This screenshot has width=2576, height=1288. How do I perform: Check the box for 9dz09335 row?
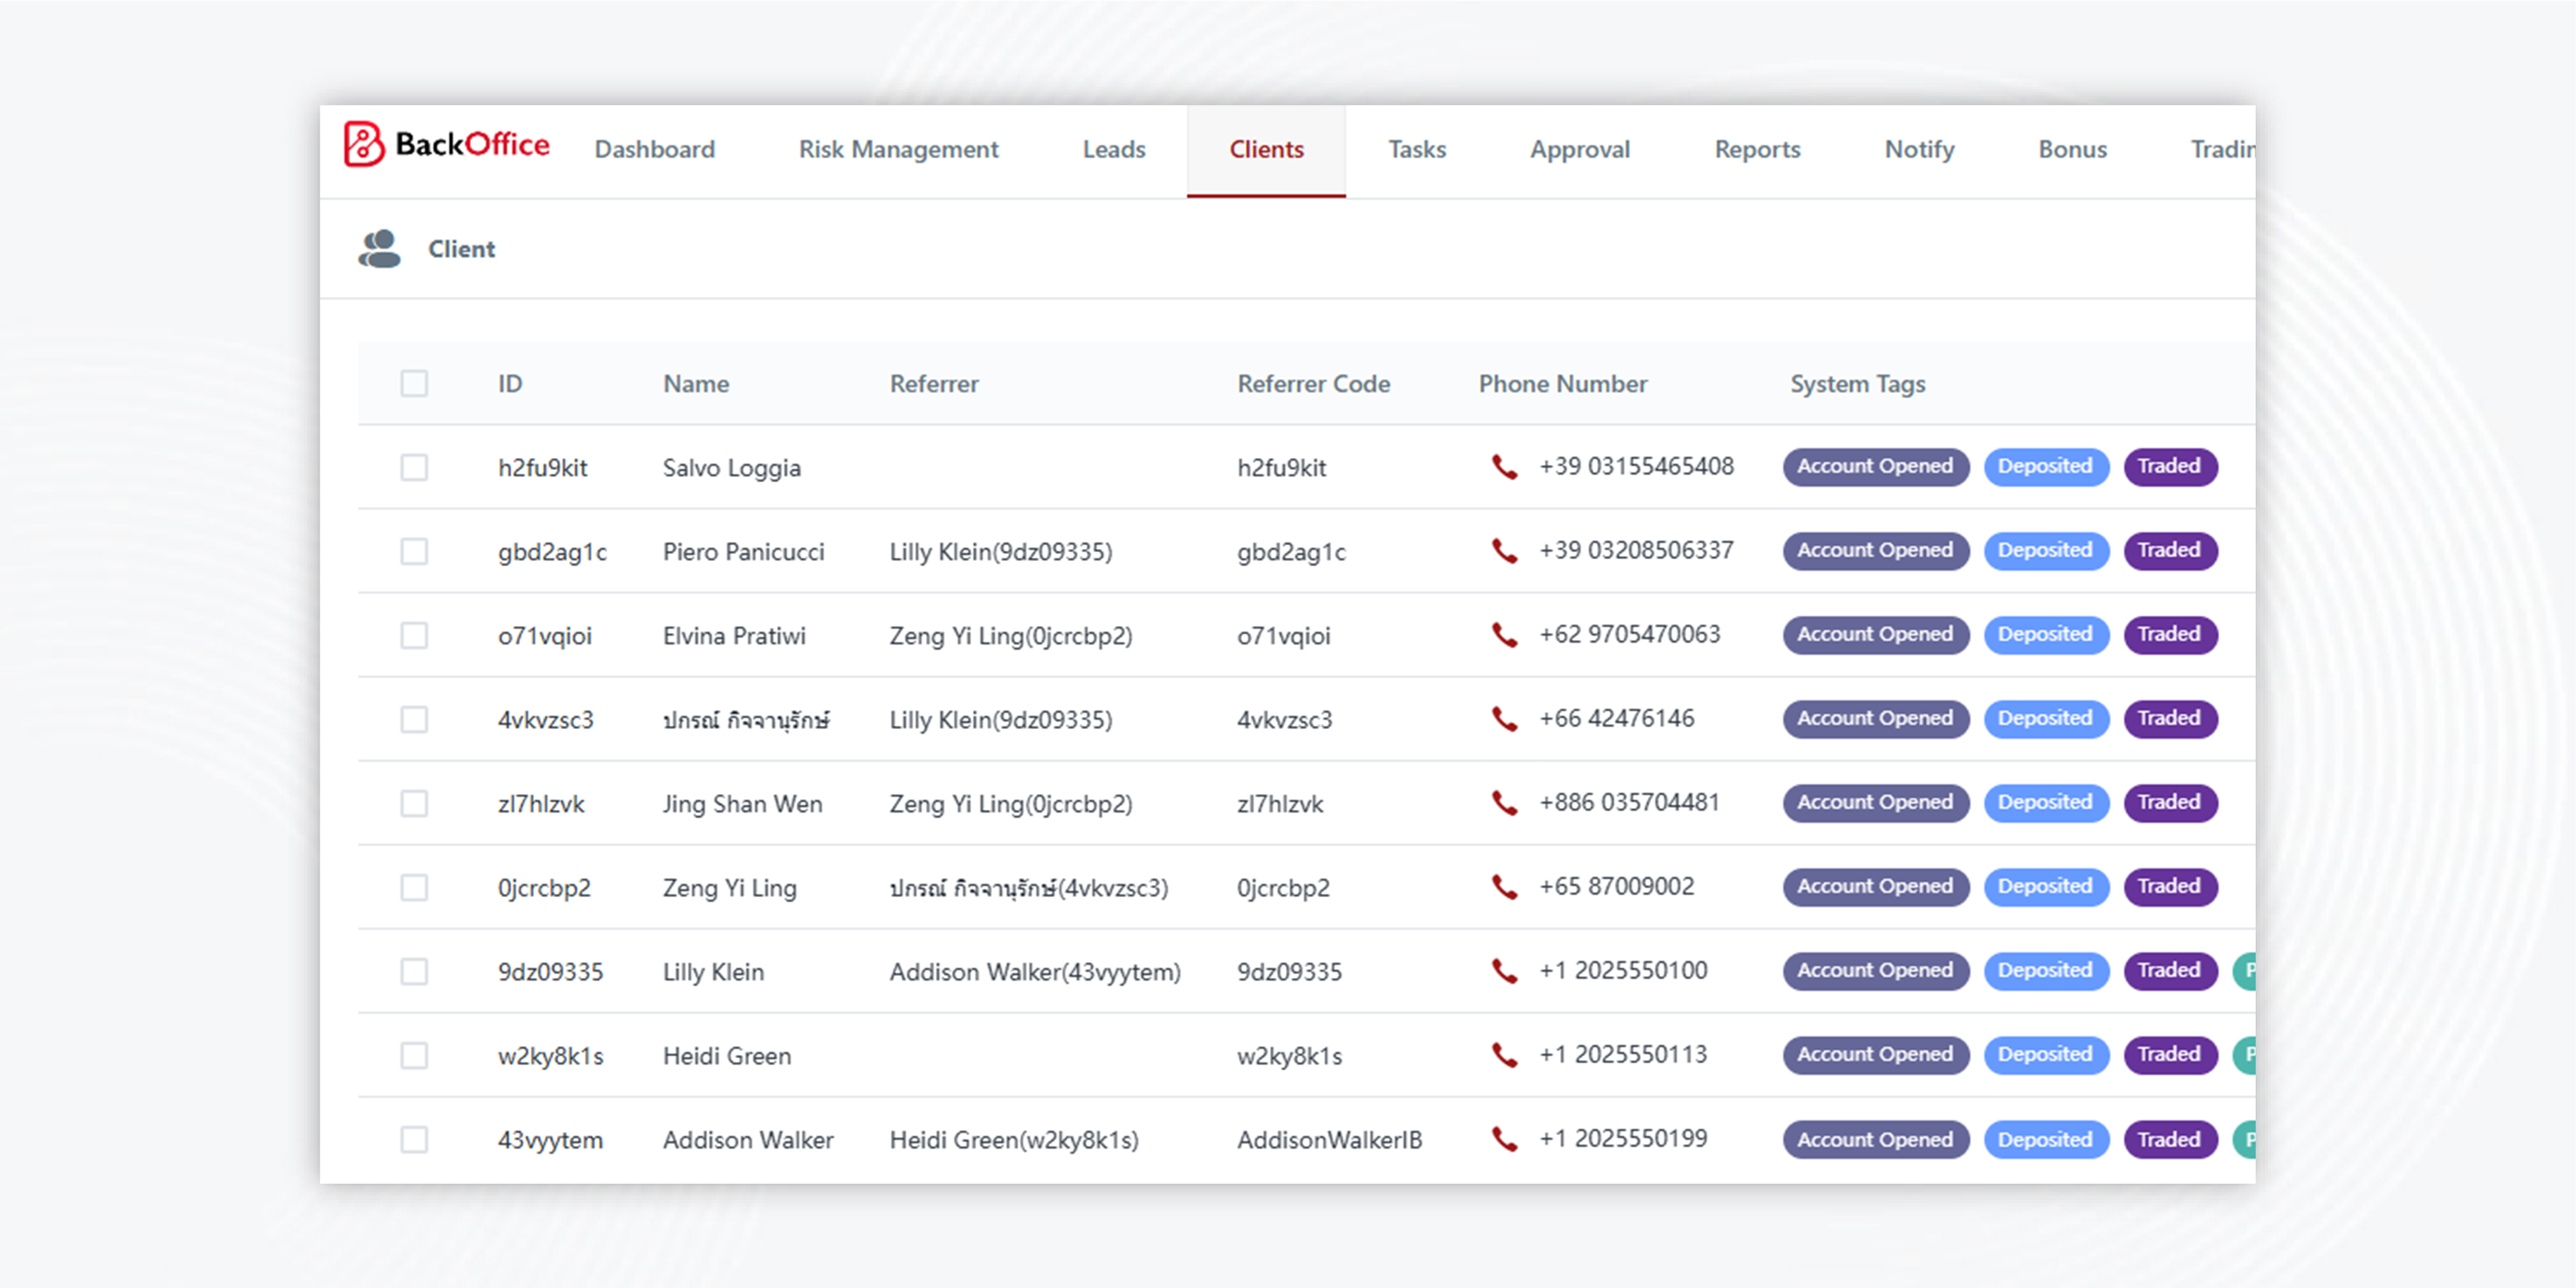point(414,972)
